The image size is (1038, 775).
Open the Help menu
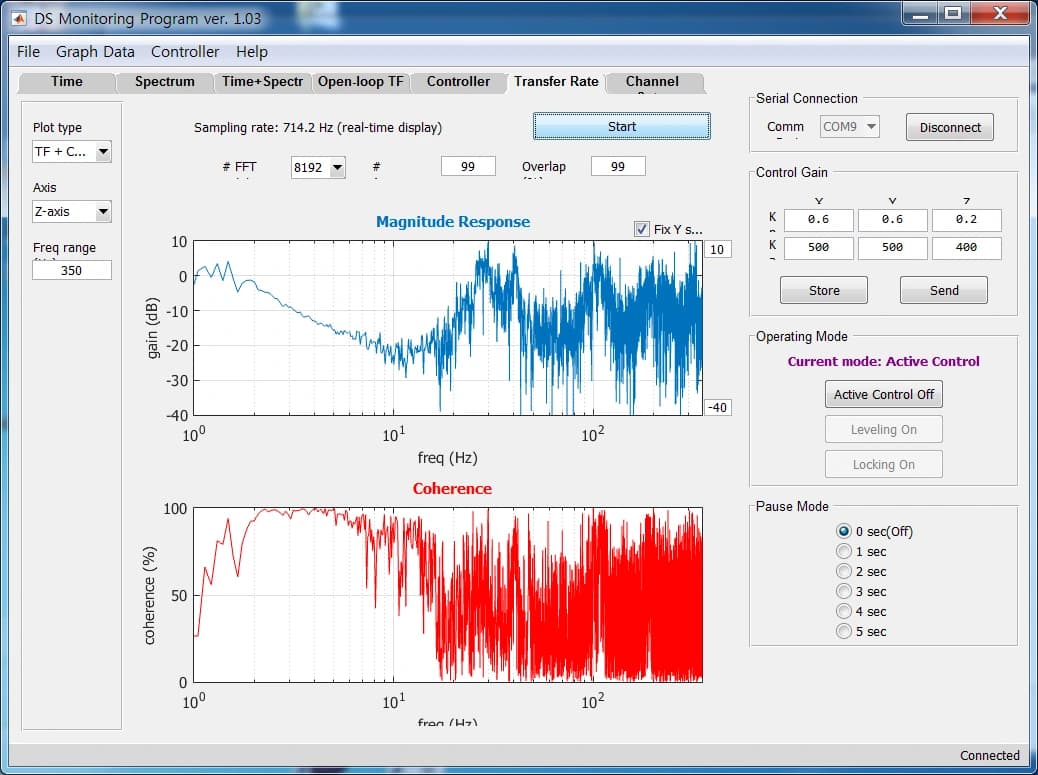[252, 52]
